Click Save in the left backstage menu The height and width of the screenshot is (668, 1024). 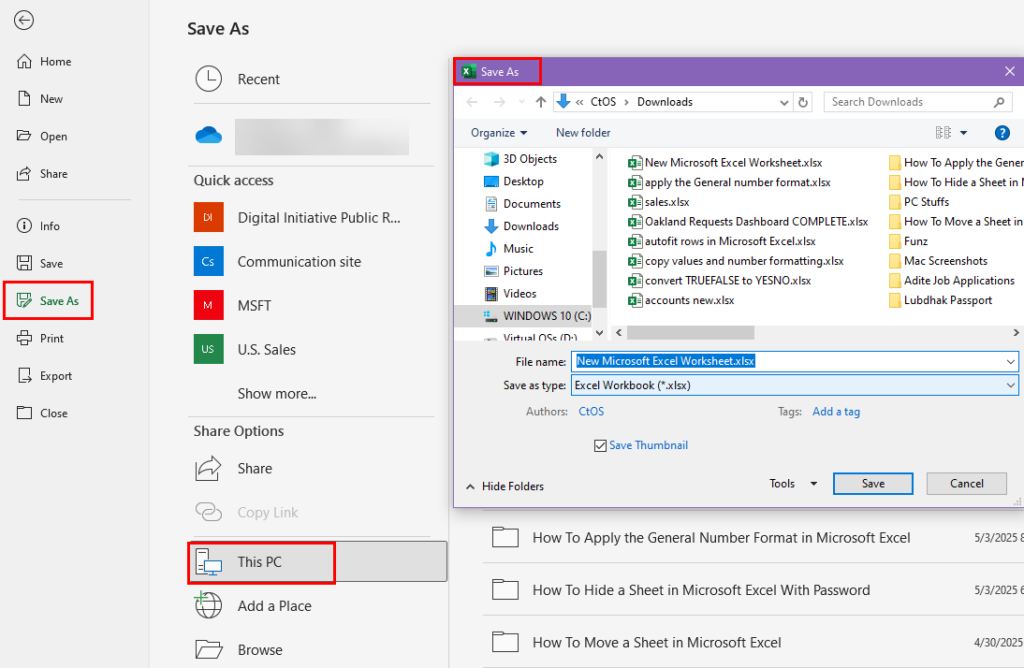(x=40, y=263)
